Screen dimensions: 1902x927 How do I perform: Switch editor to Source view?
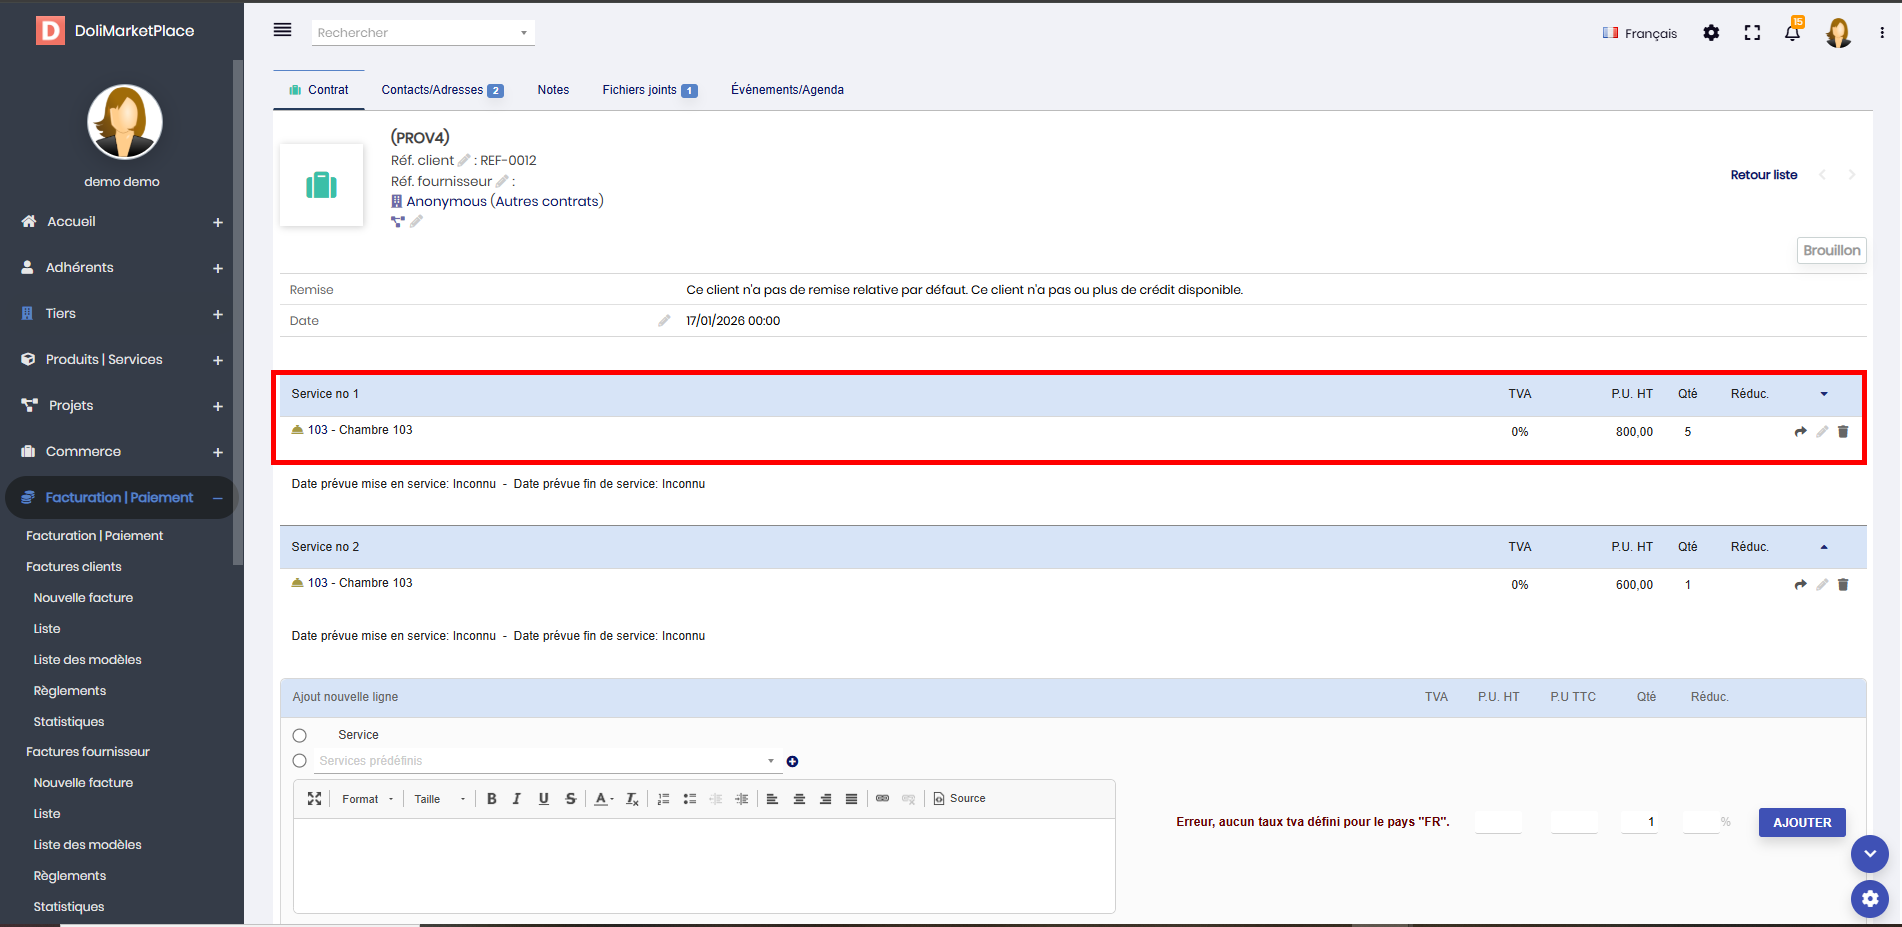(959, 799)
